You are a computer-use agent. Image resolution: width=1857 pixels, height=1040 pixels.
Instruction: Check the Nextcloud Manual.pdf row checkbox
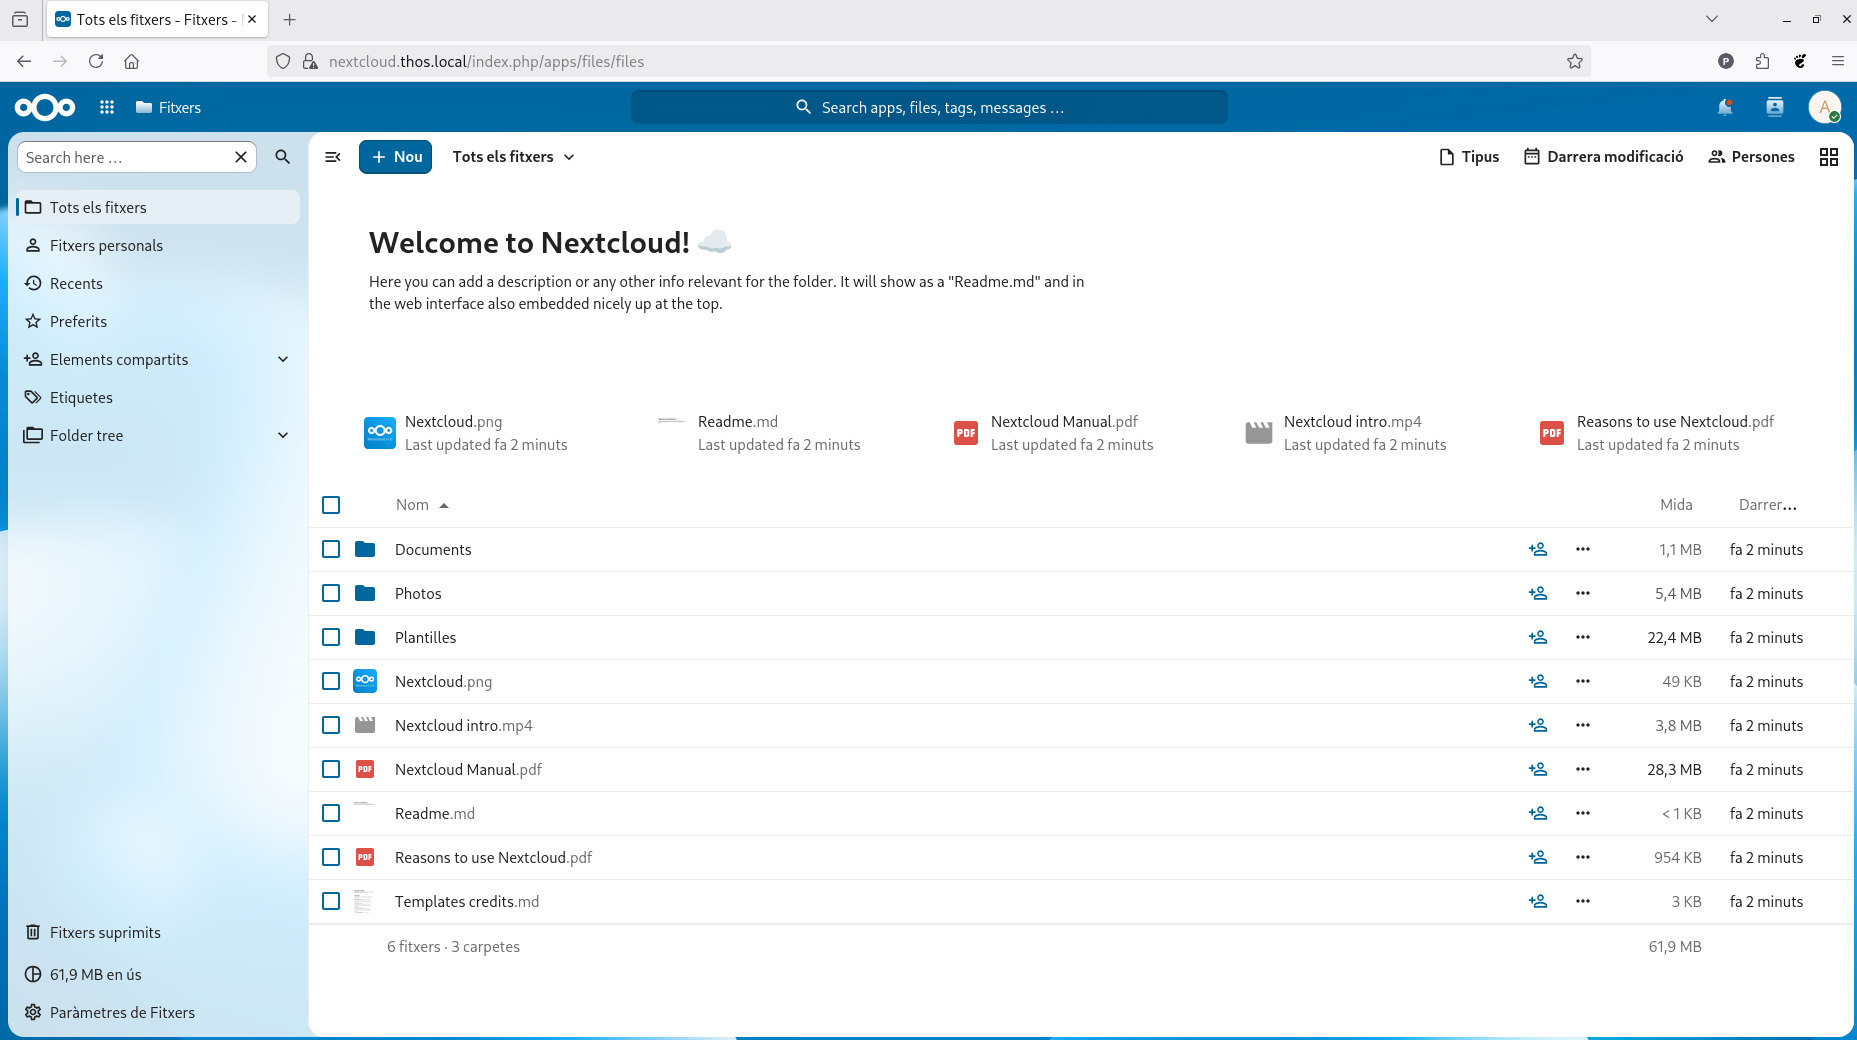click(331, 769)
